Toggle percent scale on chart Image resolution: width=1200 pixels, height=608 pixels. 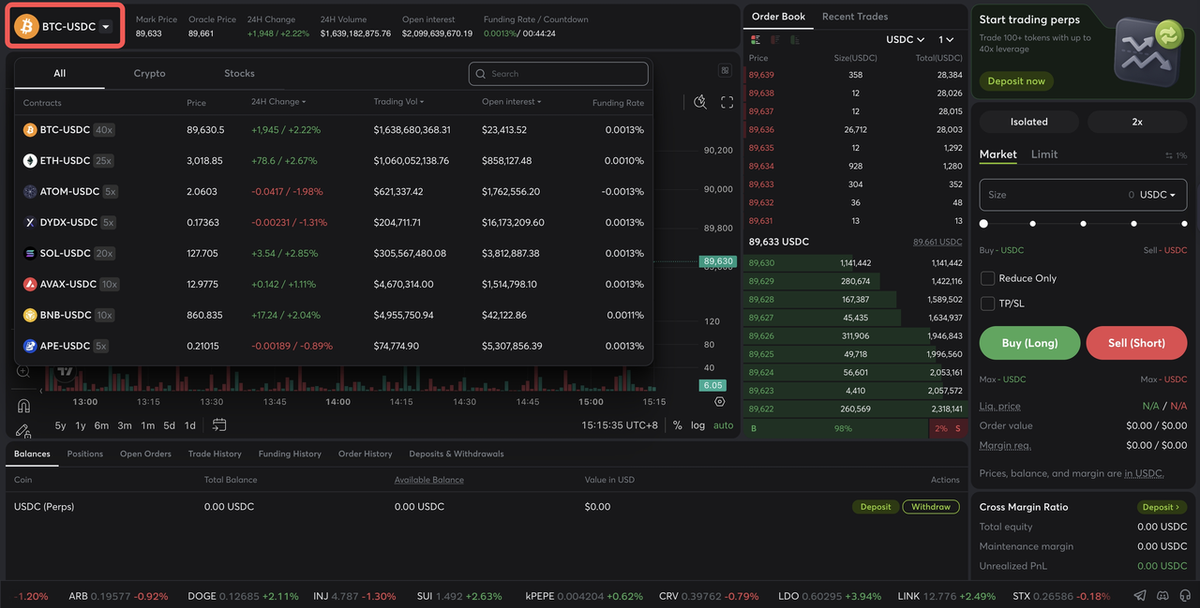click(677, 425)
